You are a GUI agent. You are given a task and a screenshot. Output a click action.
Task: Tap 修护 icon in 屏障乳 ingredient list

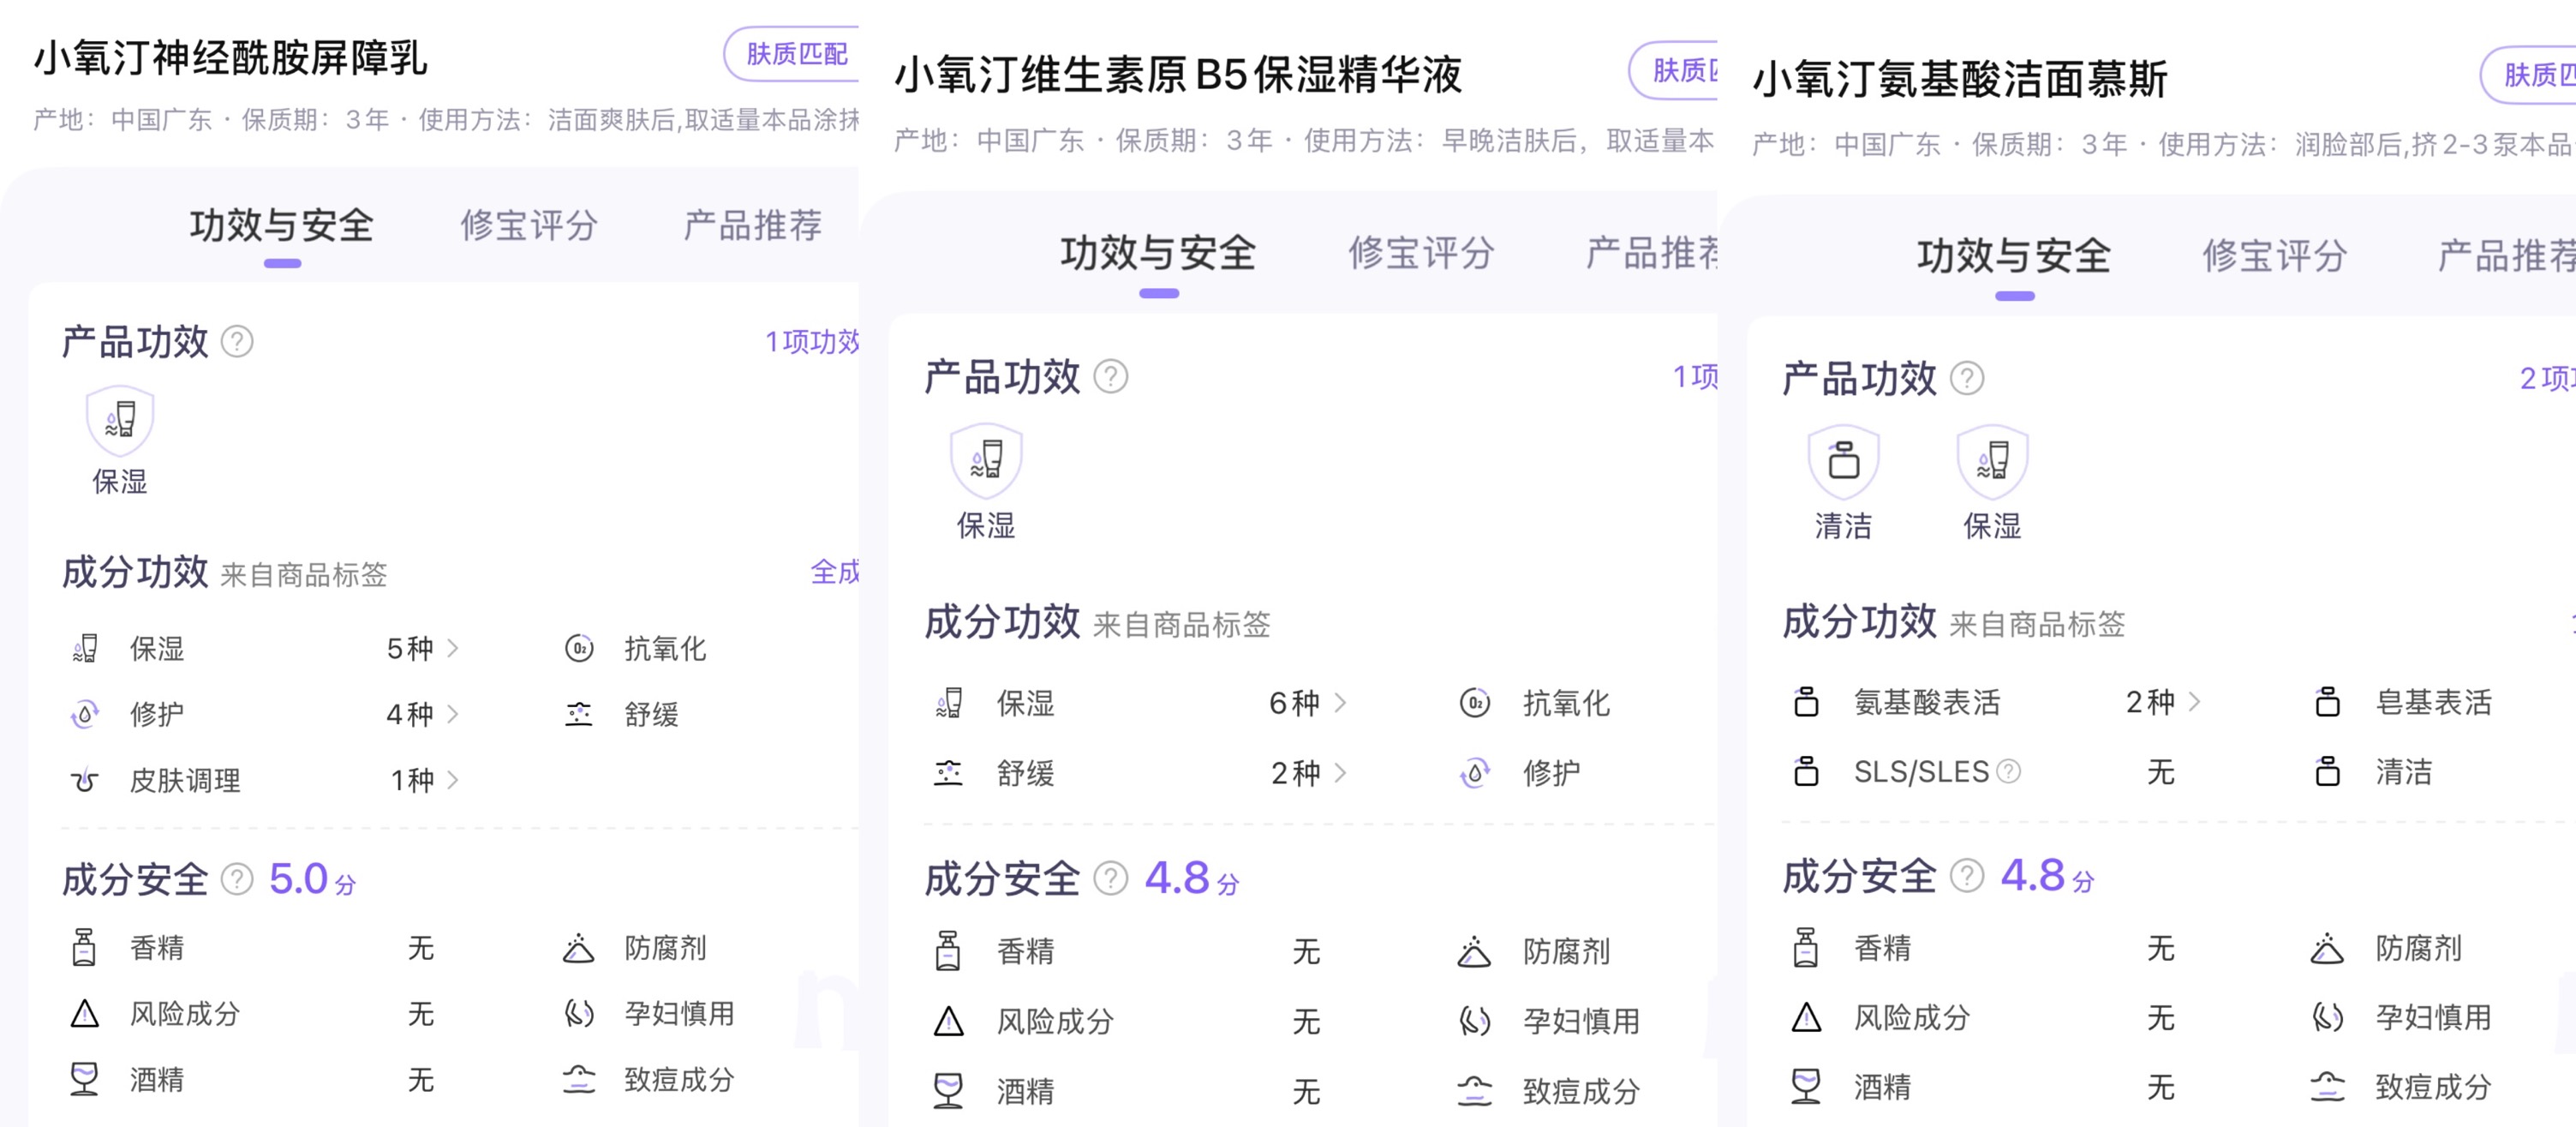(x=85, y=714)
